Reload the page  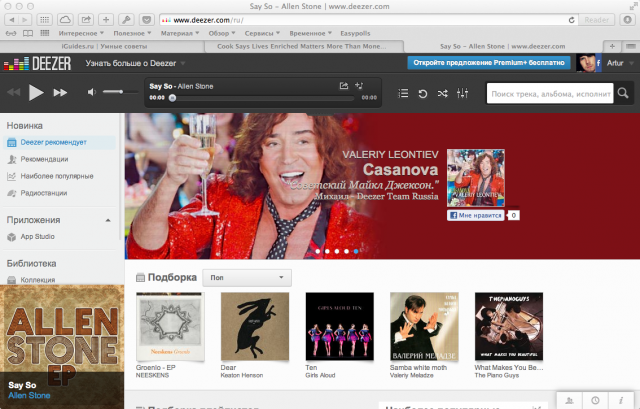coord(571,20)
